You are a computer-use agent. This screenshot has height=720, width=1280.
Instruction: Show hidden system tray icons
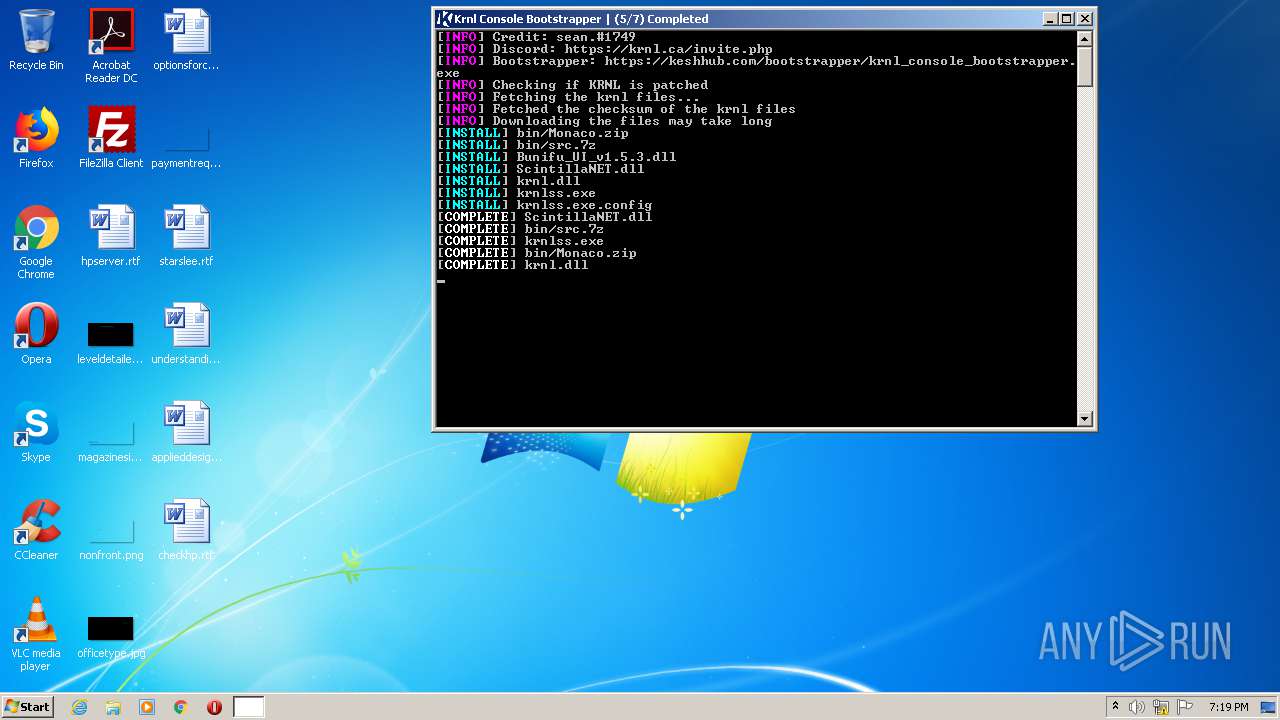pos(1115,707)
